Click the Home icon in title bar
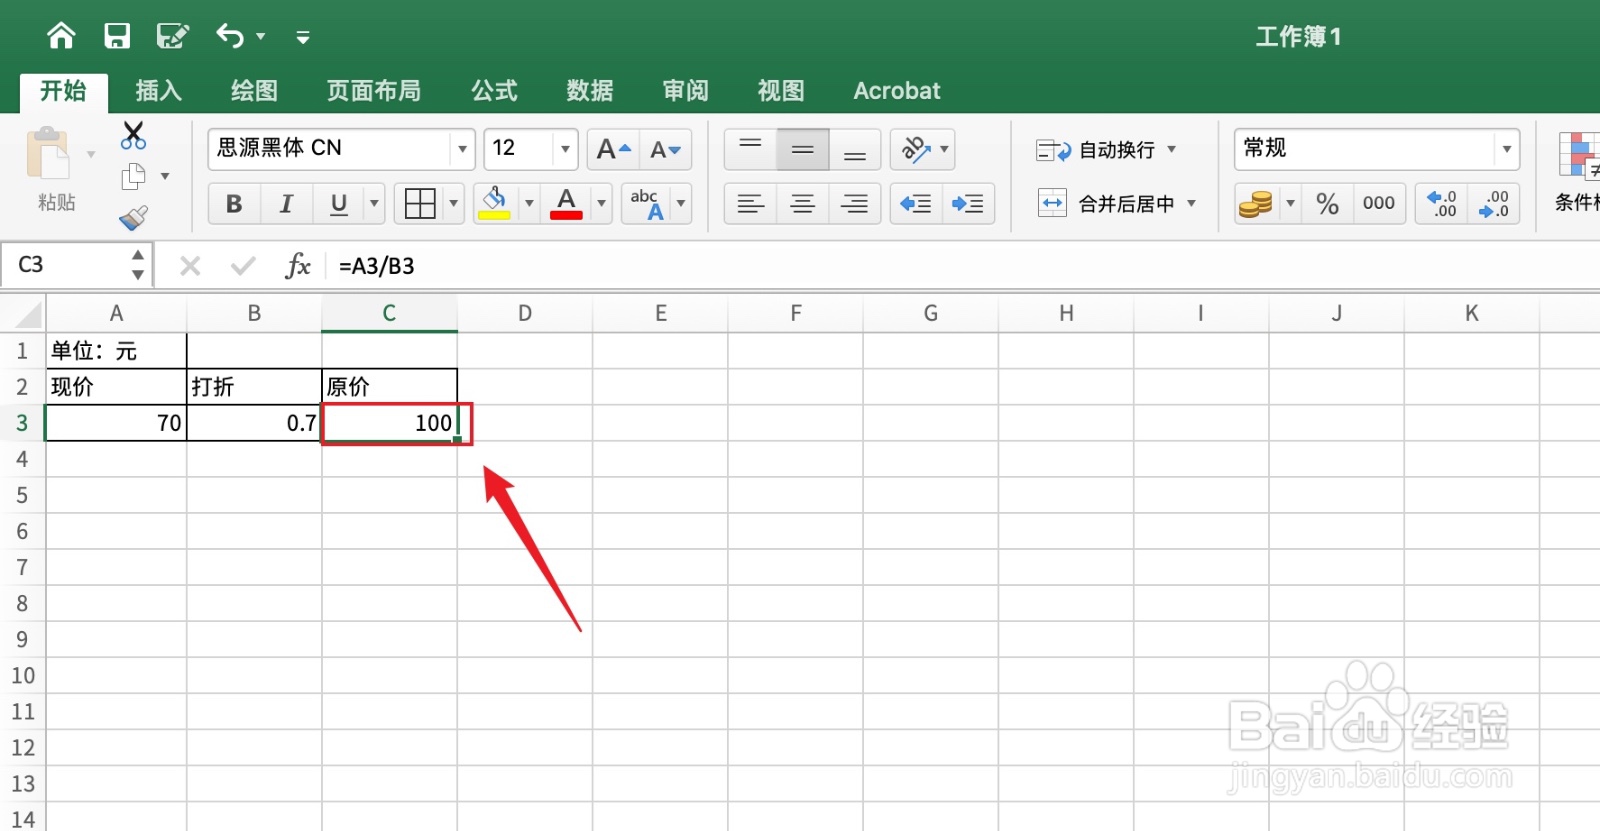 click(x=61, y=36)
